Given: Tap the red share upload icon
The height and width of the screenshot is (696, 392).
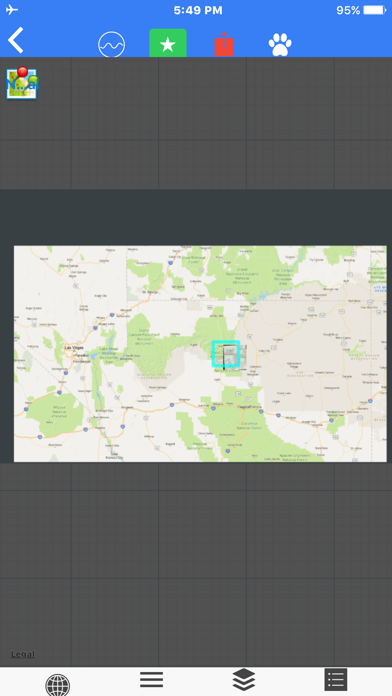Looking at the screenshot, I should 224,44.
